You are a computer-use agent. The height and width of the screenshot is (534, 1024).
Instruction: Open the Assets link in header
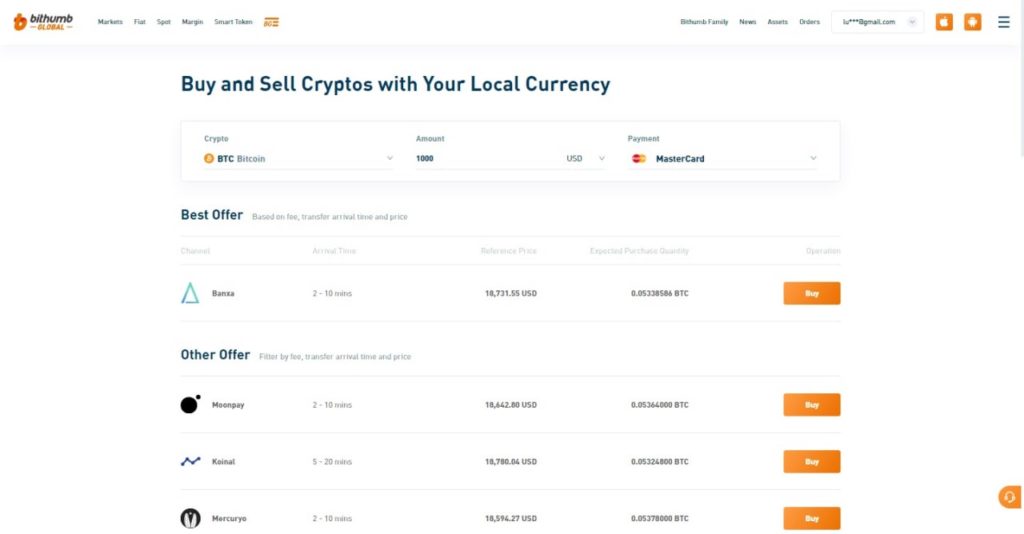pyautogui.click(x=777, y=22)
